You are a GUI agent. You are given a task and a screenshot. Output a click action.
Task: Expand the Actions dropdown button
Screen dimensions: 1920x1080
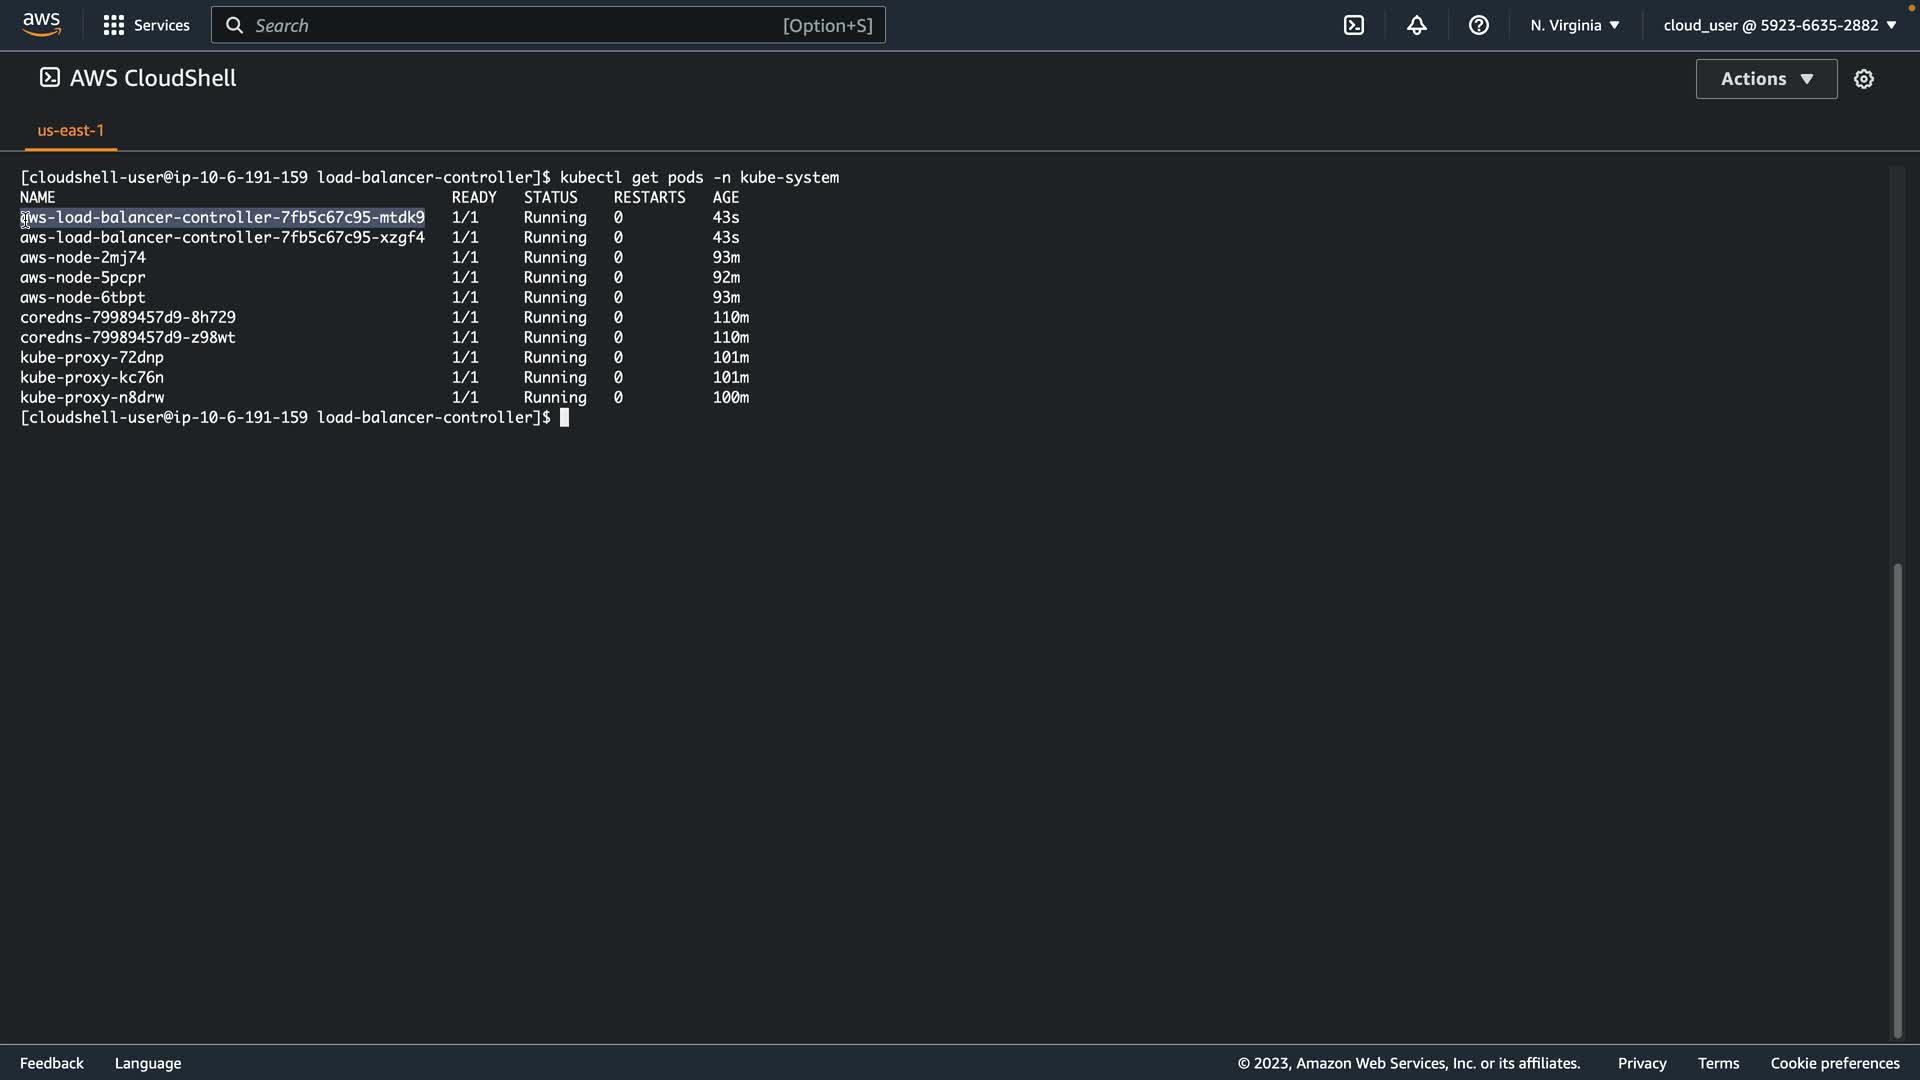[1765, 79]
